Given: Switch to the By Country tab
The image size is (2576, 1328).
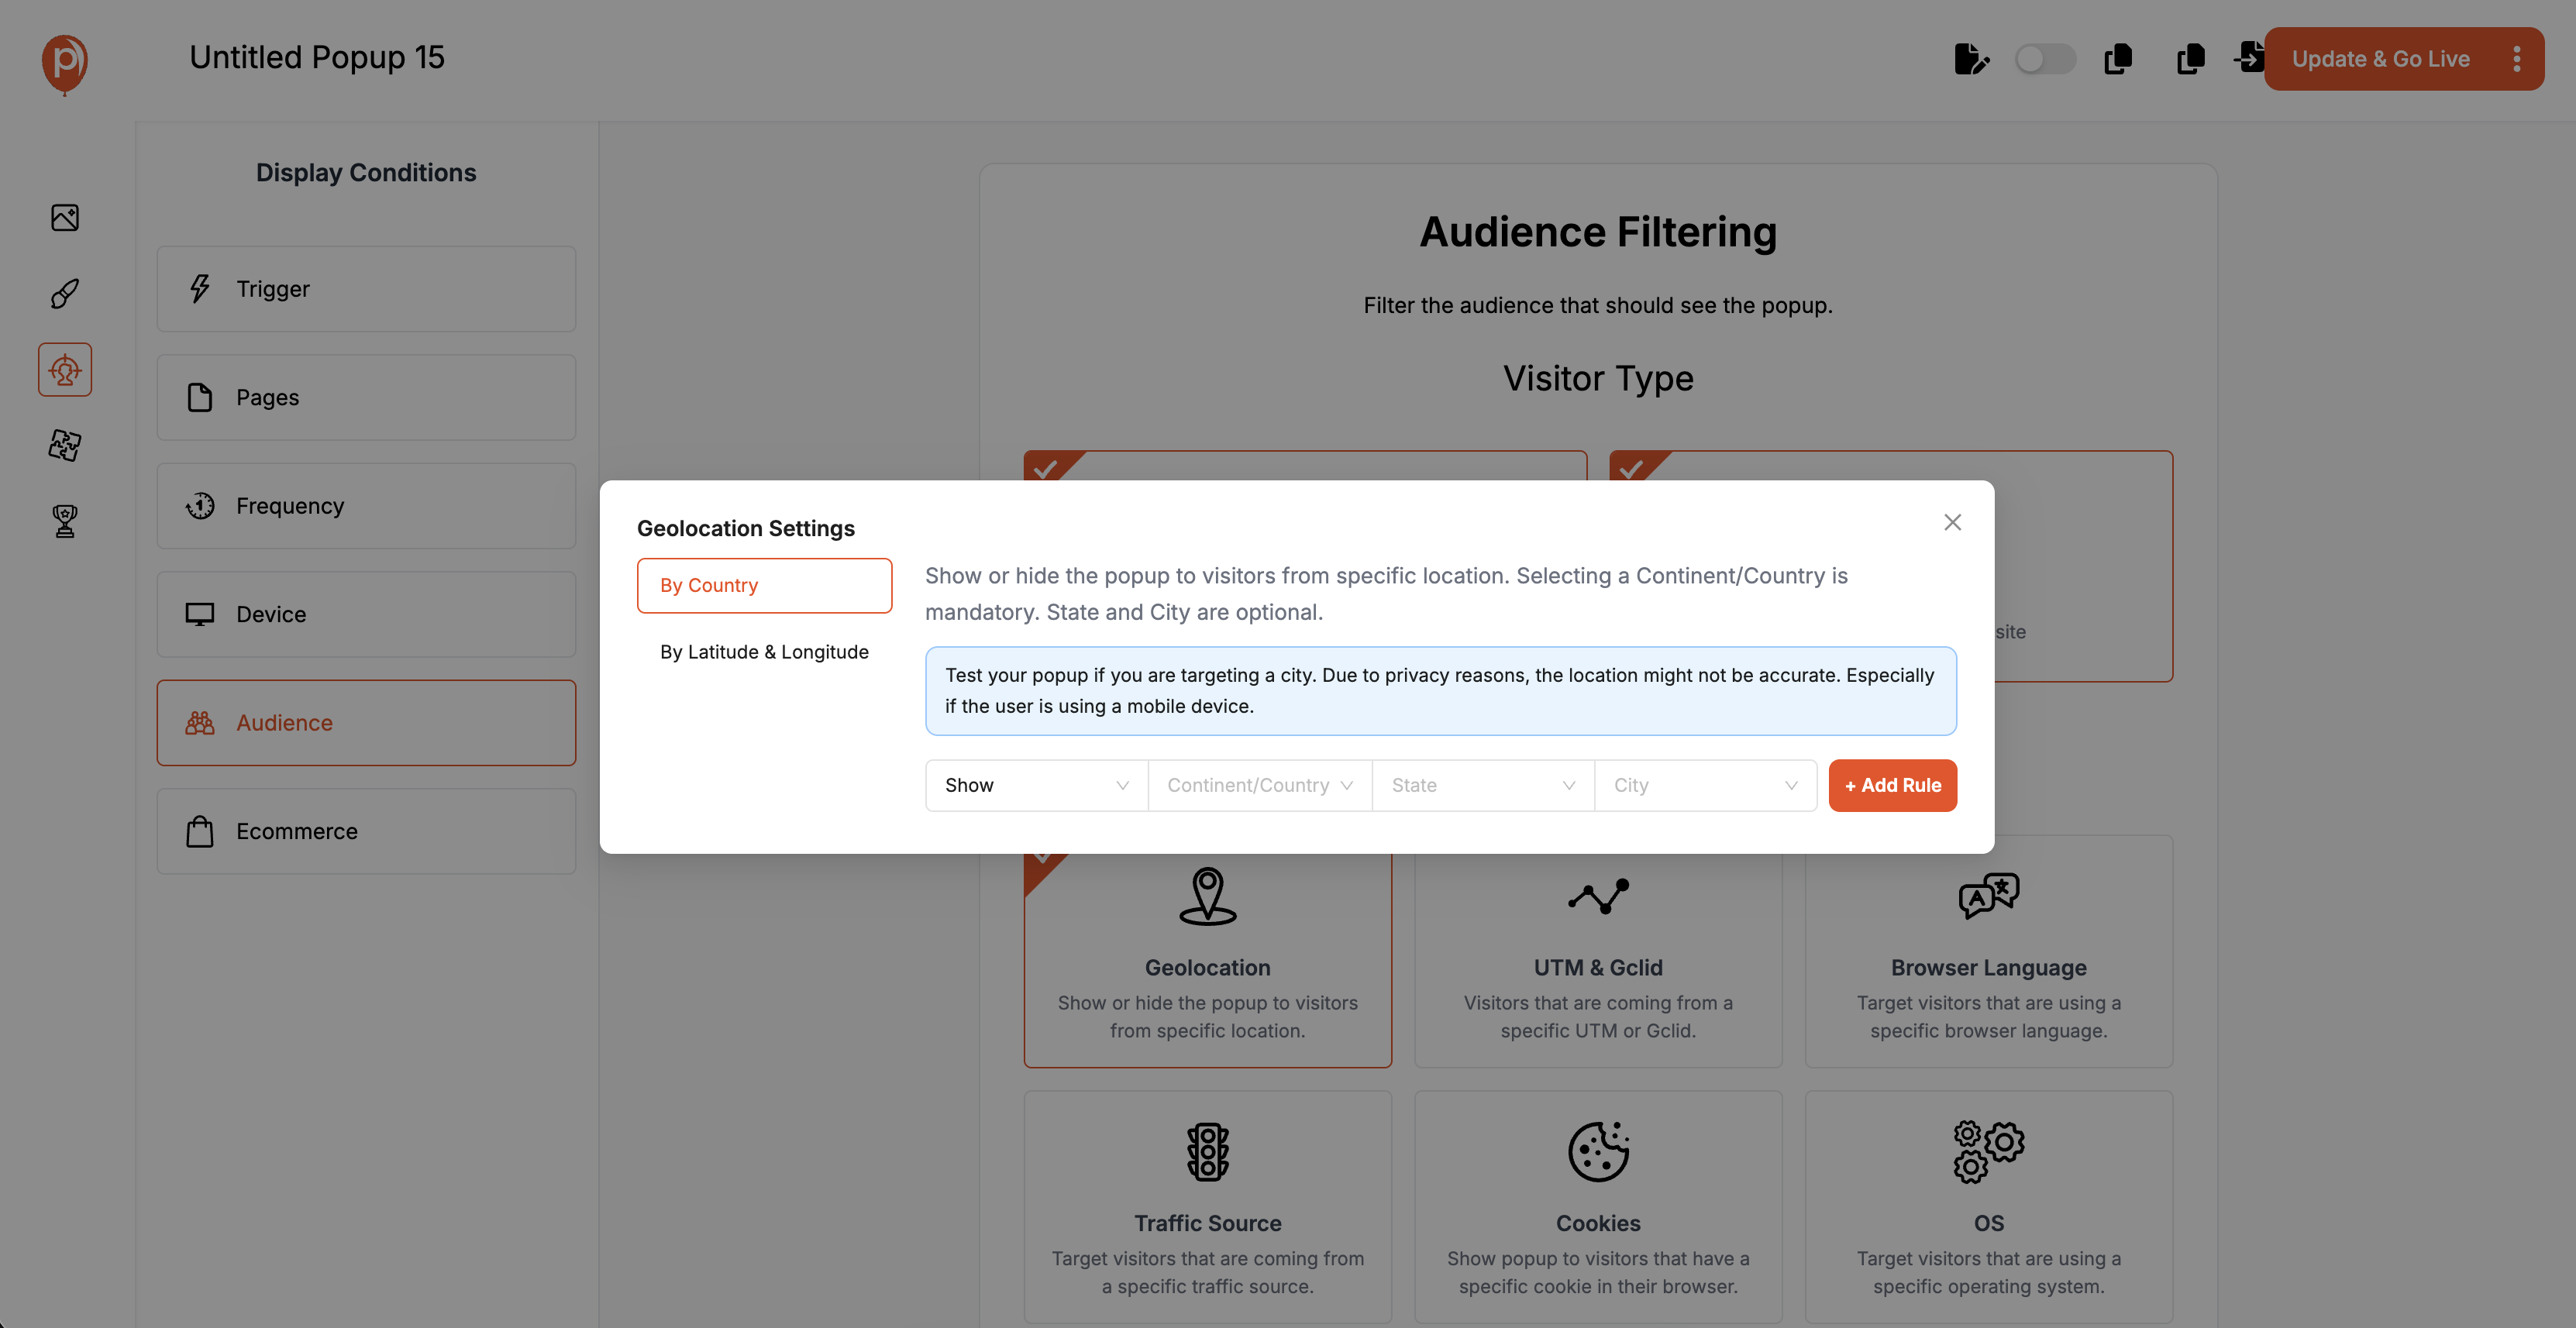Looking at the screenshot, I should point(764,585).
